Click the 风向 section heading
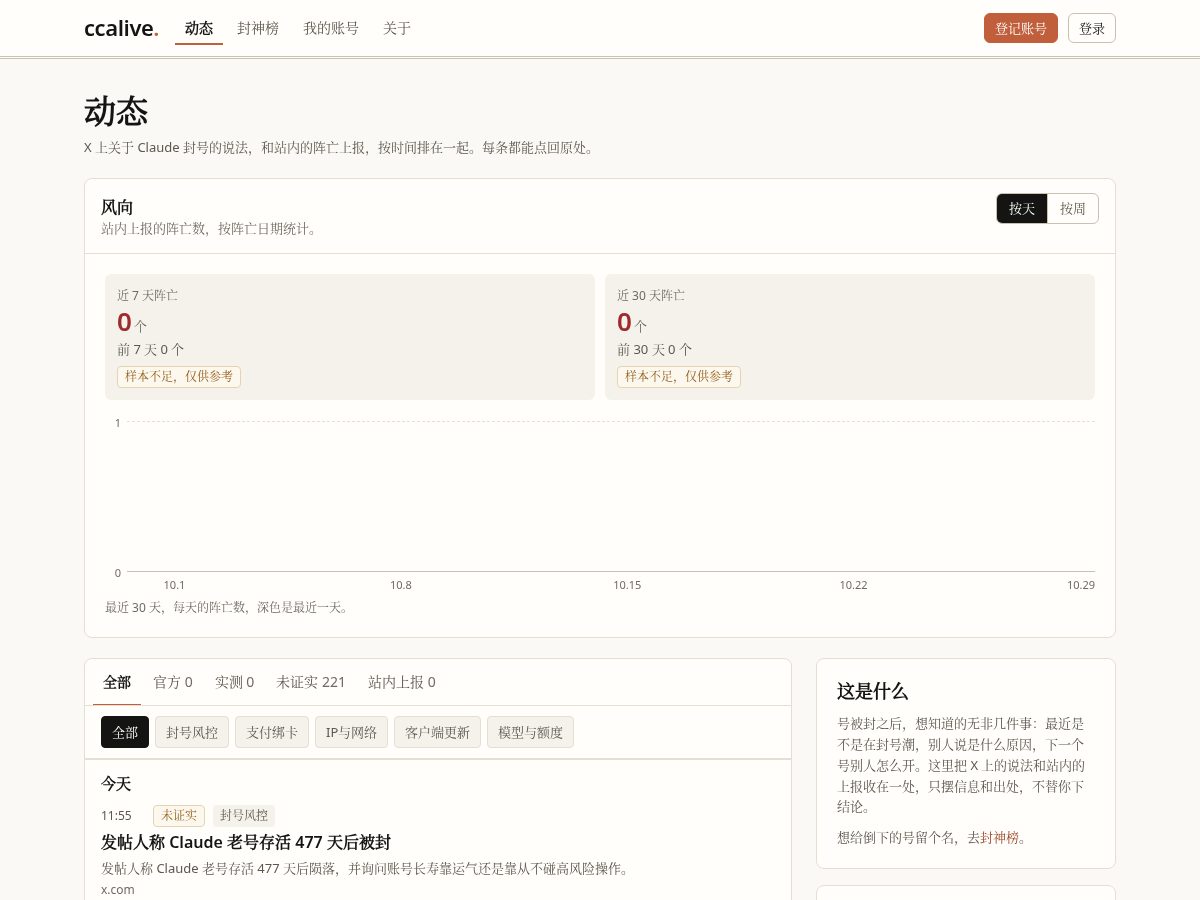The image size is (1200, 900). click(x=117, y=207)
